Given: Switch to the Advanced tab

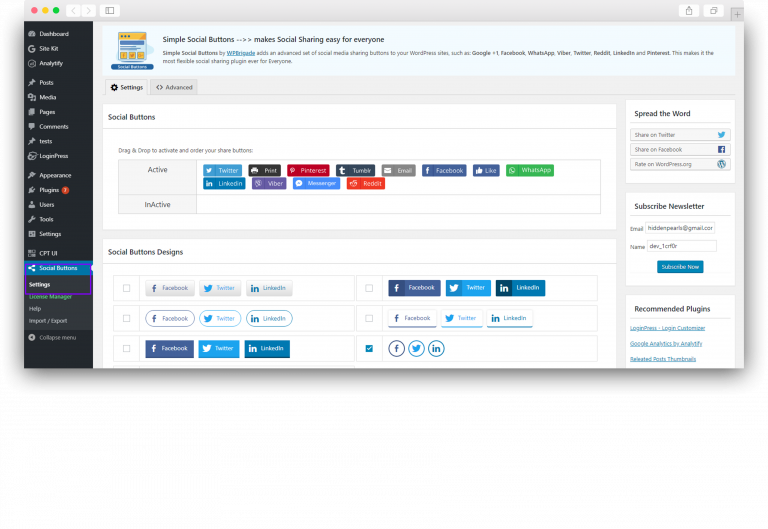Looking at the screenshot, I should click(x=174, y=87).
